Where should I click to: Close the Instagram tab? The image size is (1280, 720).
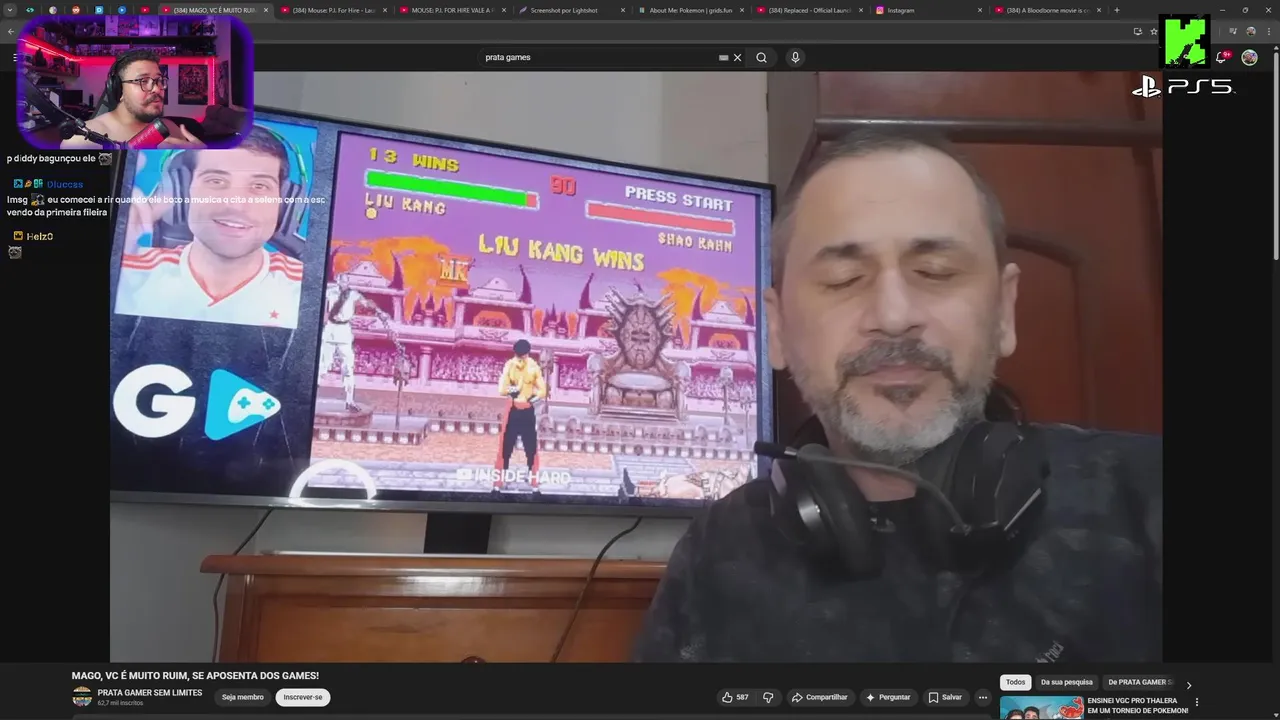pos(980,10)
